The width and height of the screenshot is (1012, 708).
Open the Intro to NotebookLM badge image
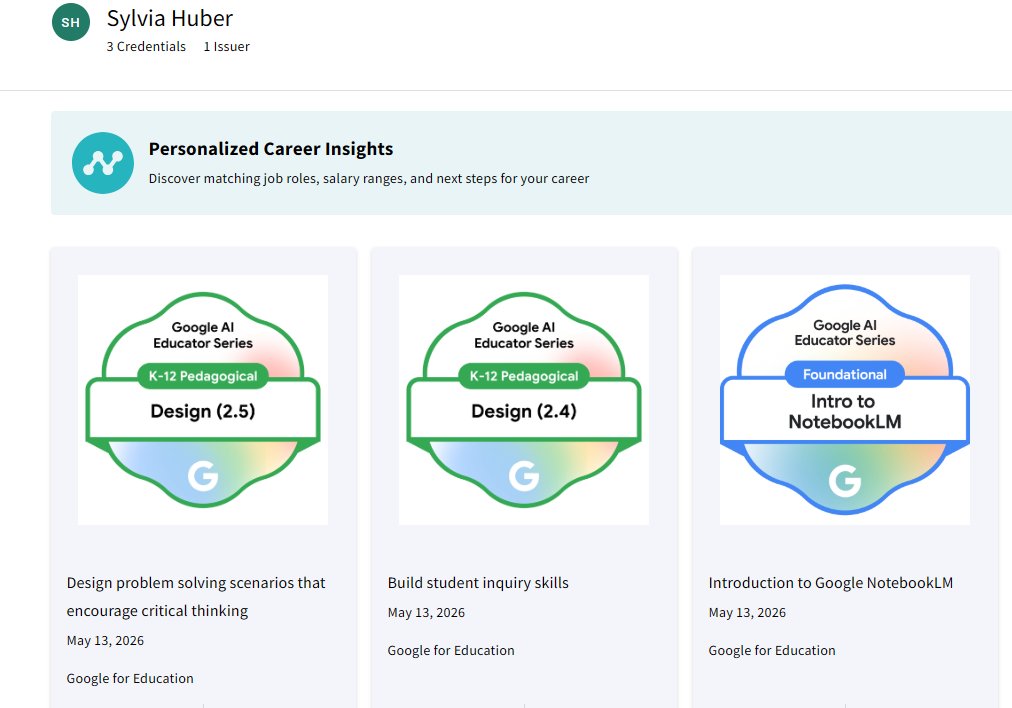click(x=844, y=400)
